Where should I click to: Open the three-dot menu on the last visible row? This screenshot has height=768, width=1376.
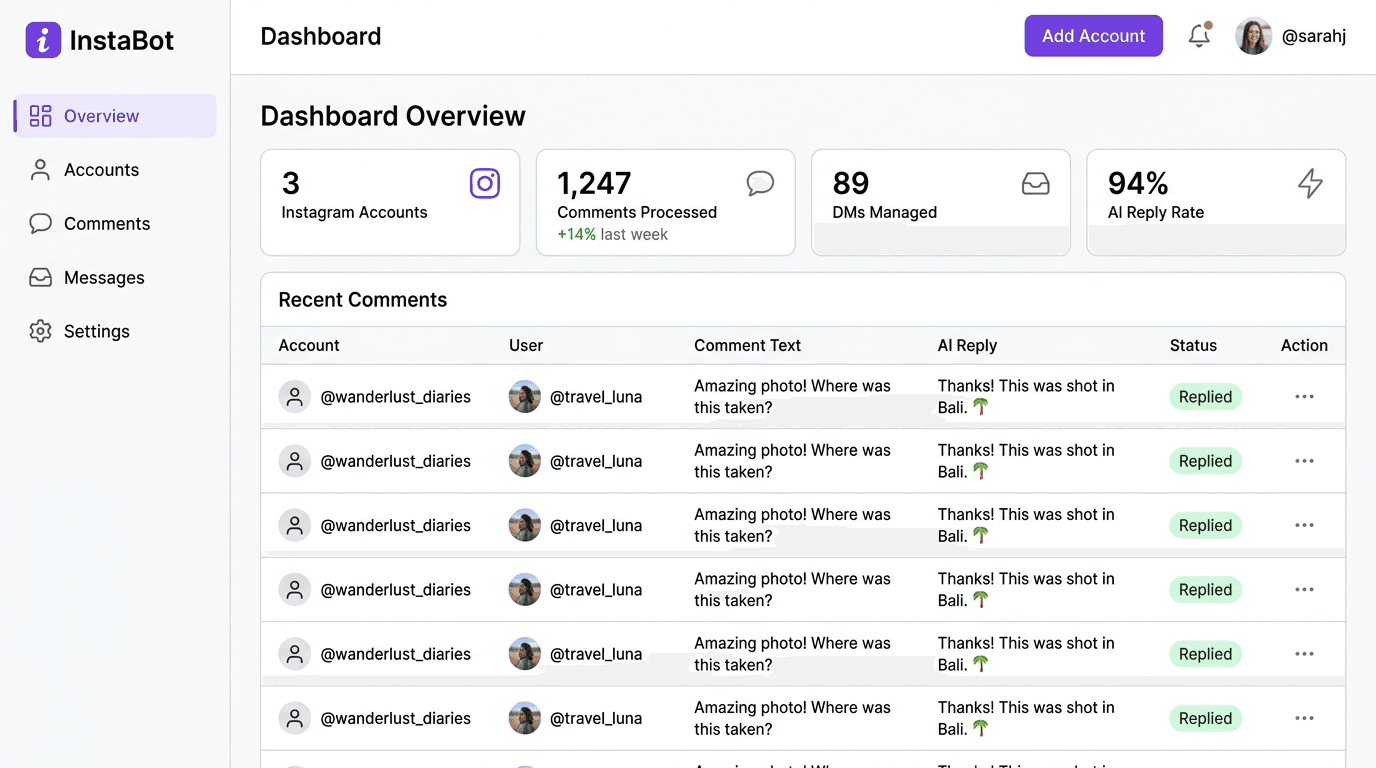1304,718
